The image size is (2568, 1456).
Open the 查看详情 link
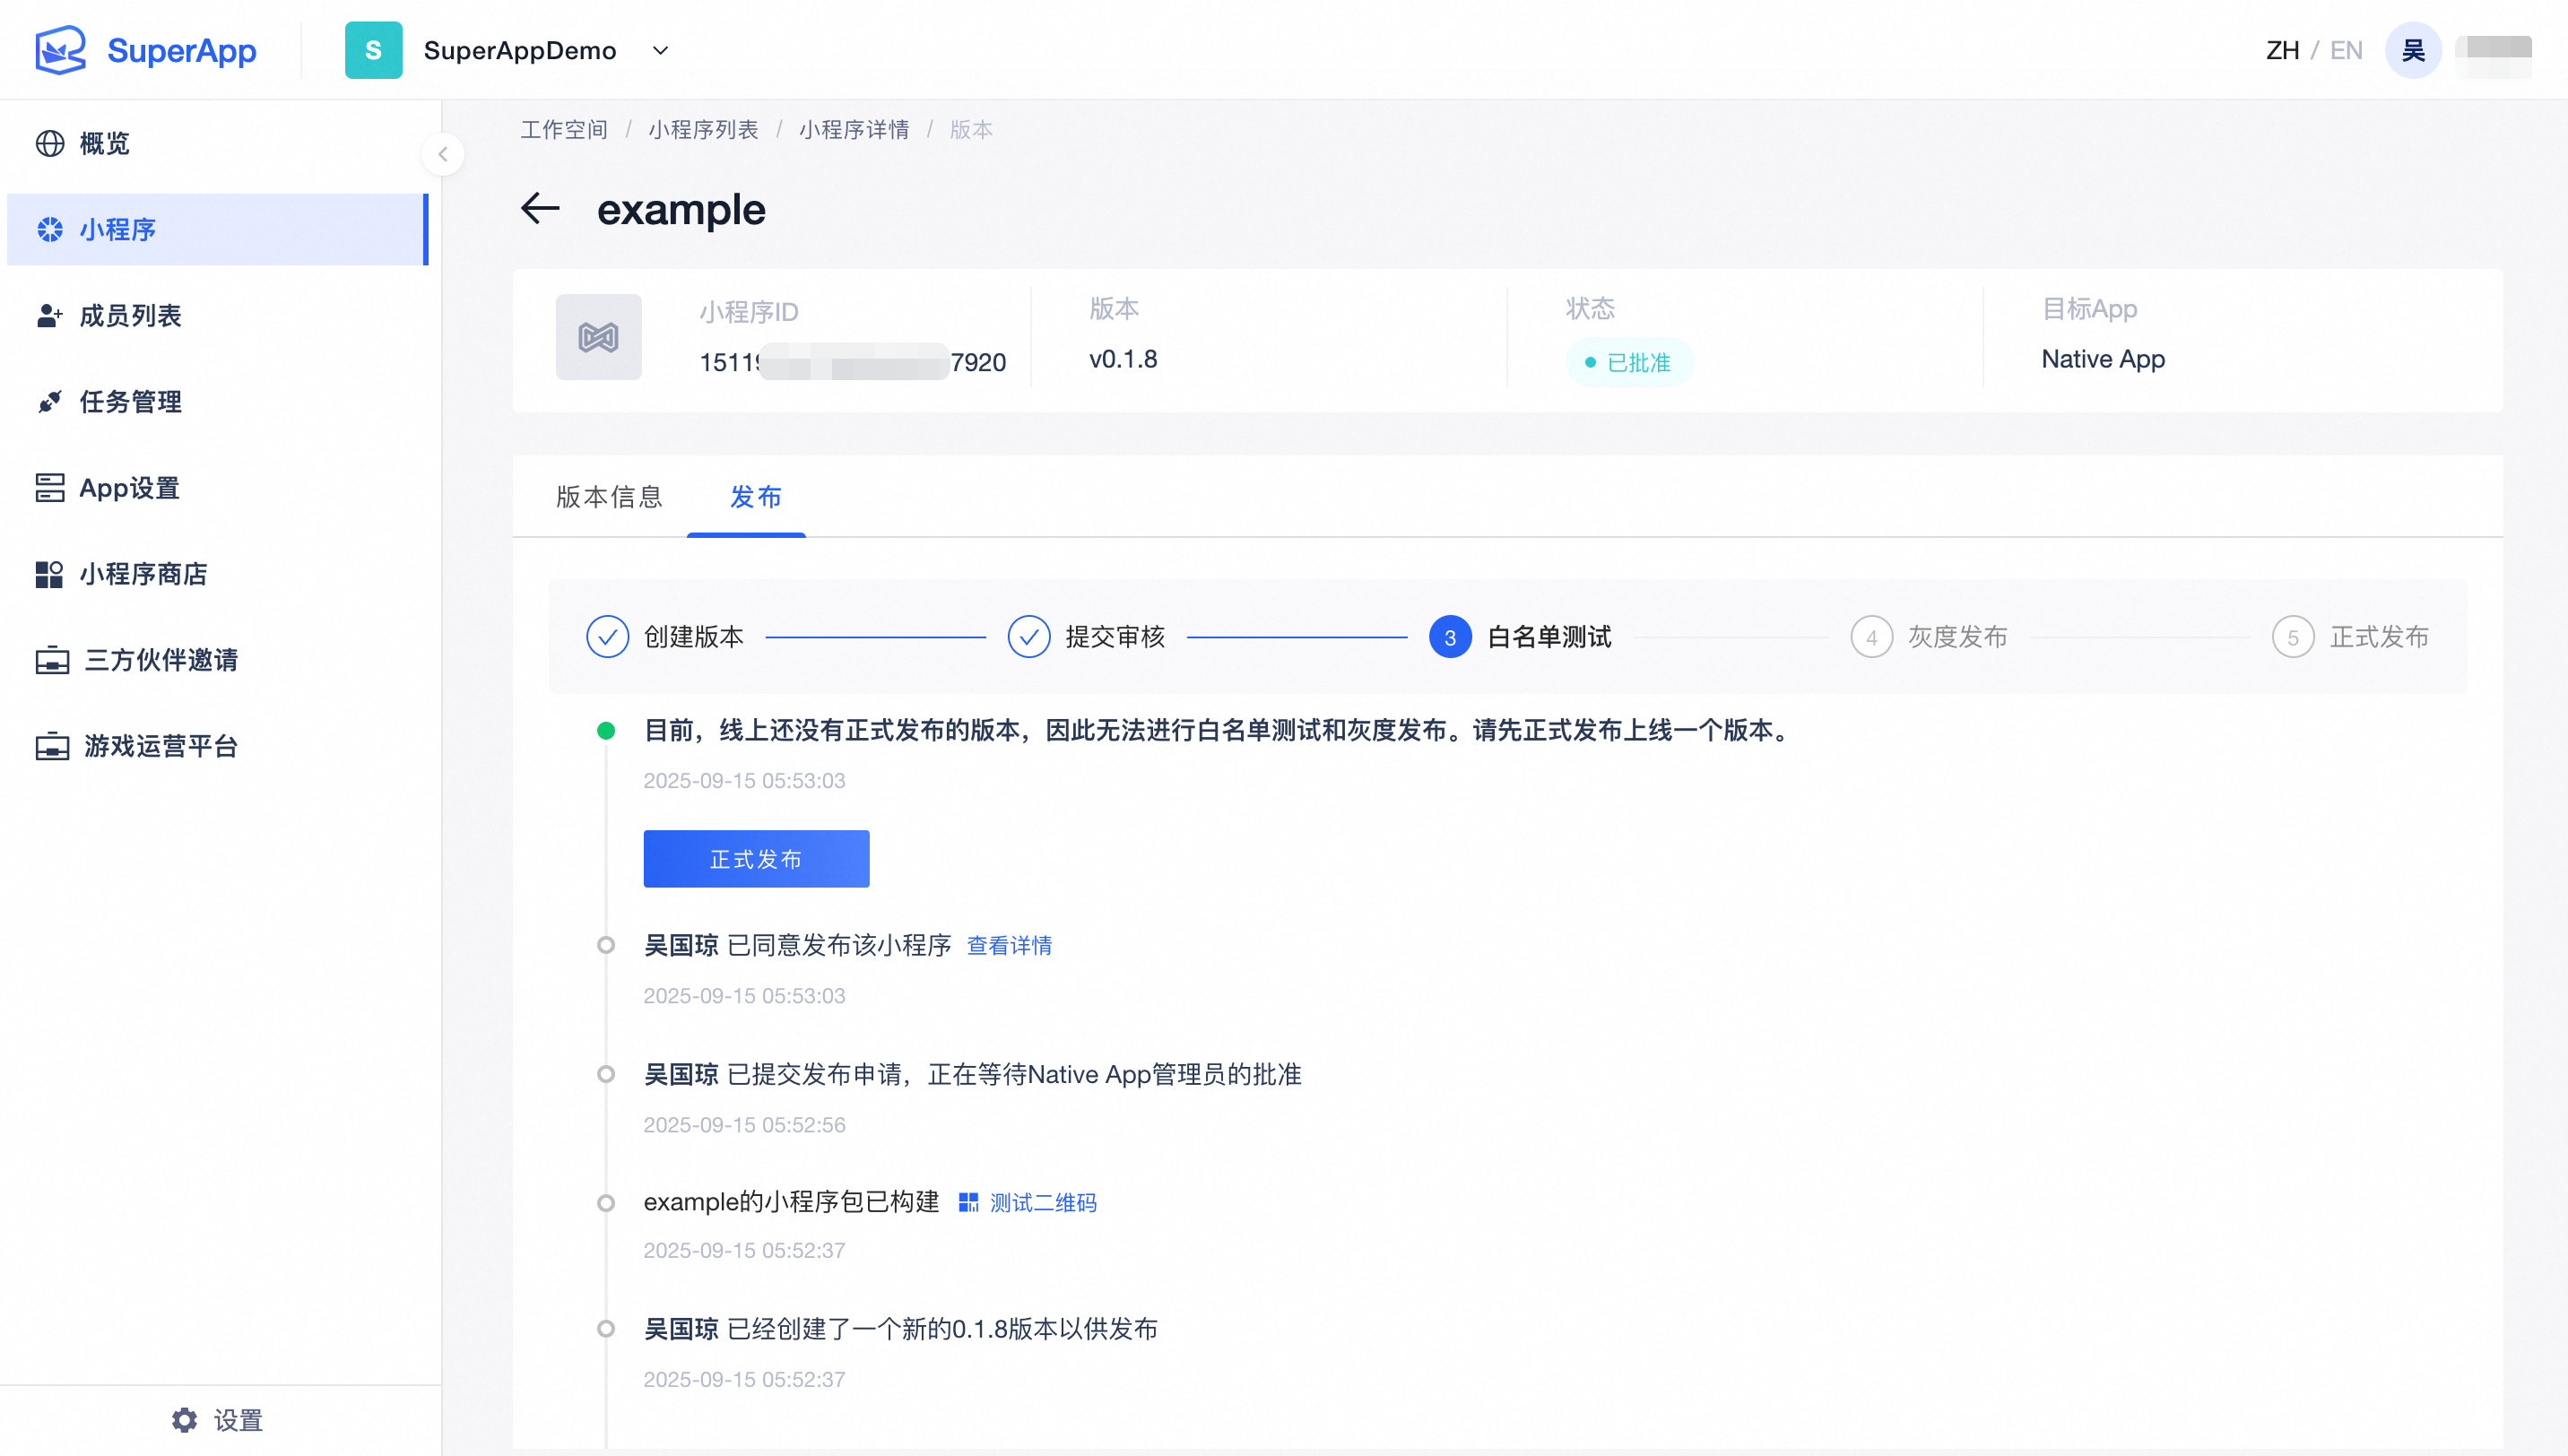click(x=1009, y=946)
